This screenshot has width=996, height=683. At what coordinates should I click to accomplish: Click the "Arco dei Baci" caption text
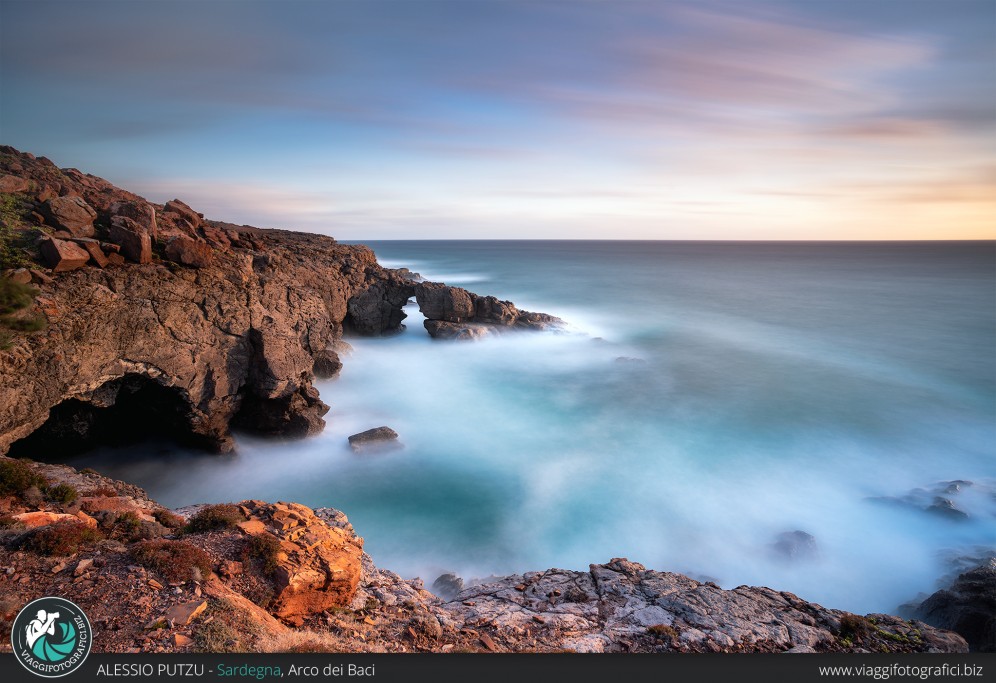tap(331, 670)
